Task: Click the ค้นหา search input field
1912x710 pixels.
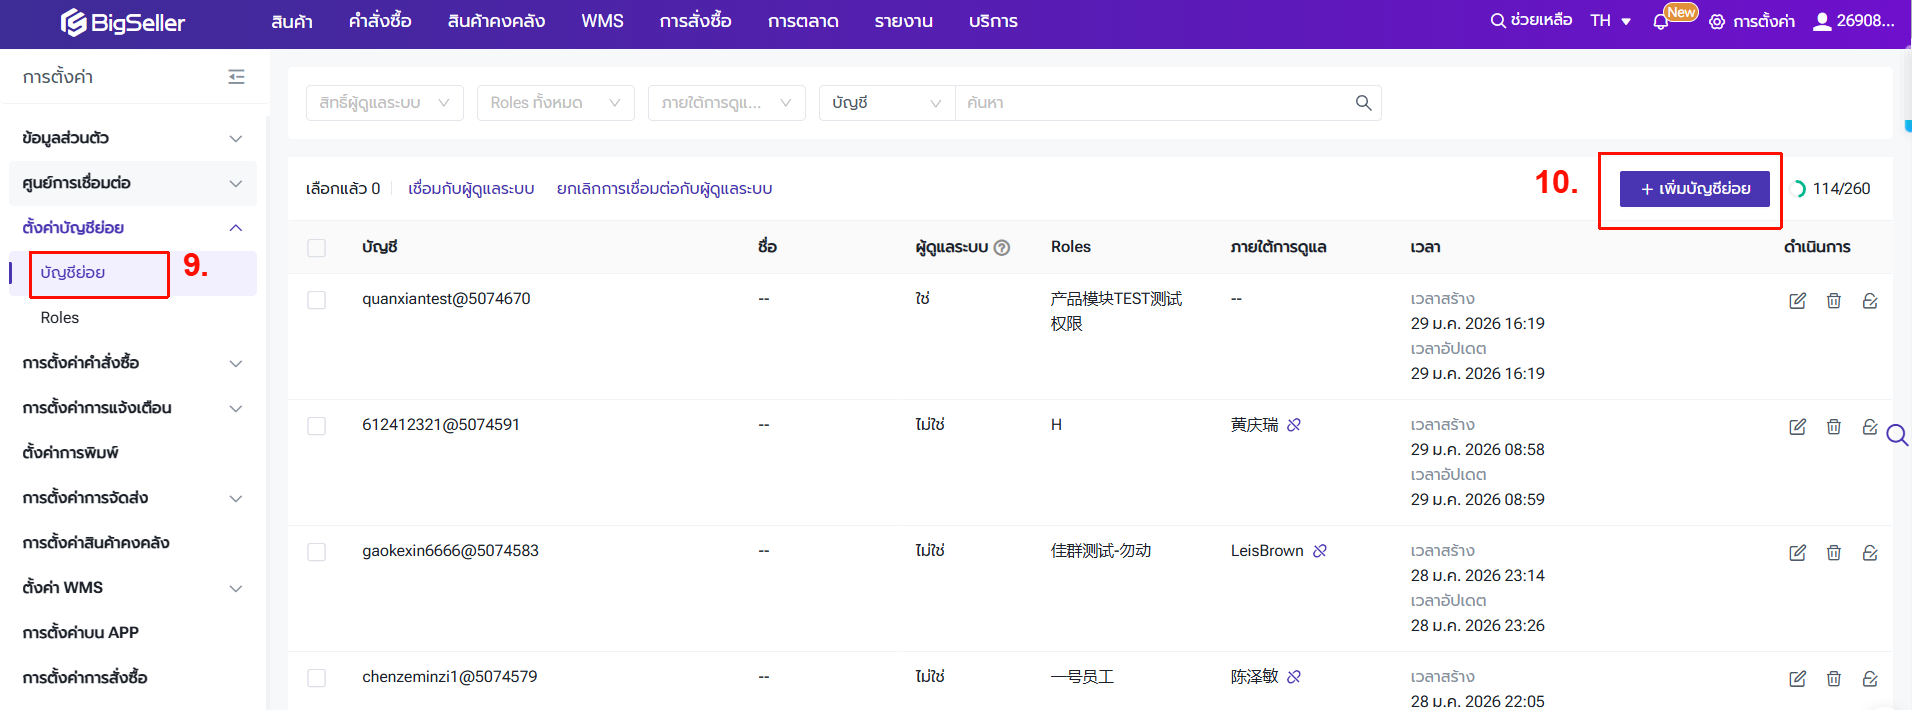Action: click(x=1150, y=103)
